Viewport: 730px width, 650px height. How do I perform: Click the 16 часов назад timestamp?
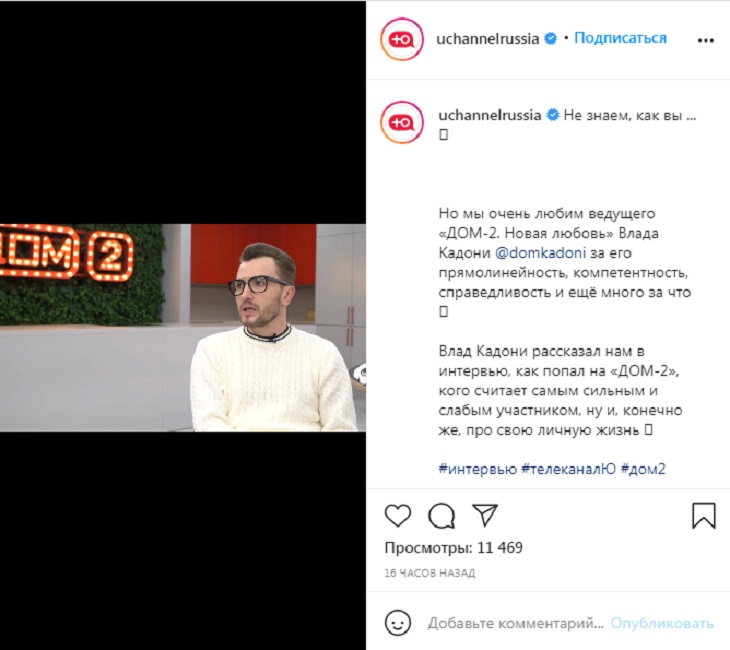point(430,573)
